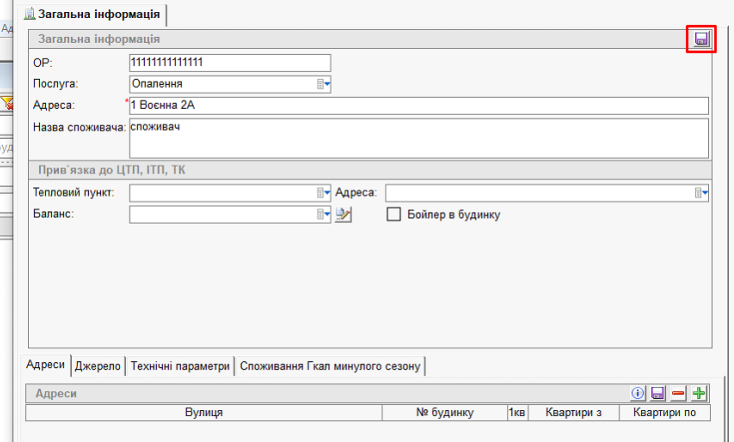Viewport: 734px width, 442px height.
Task: Expand the Тепловий пункт dropdown
Action: tap(324, 193)
